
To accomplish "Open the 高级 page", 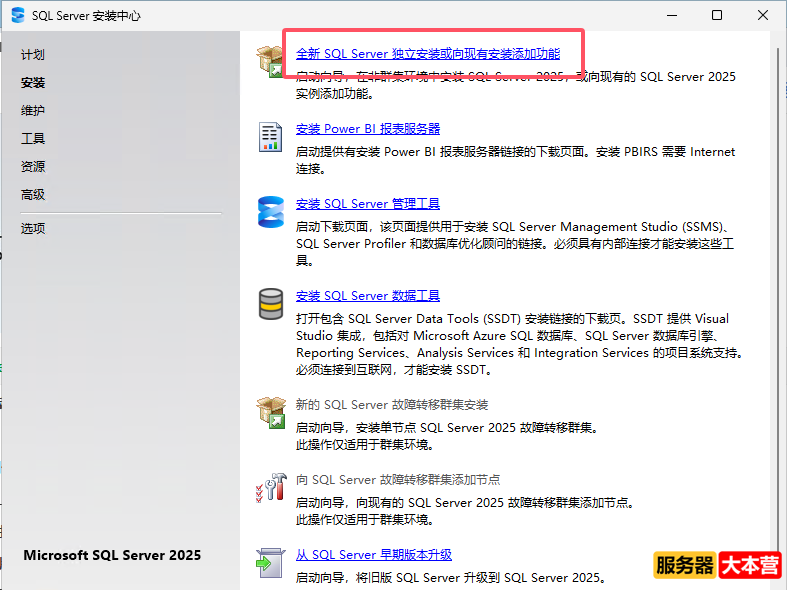I will pyautogui.click(x=33, y=195).
